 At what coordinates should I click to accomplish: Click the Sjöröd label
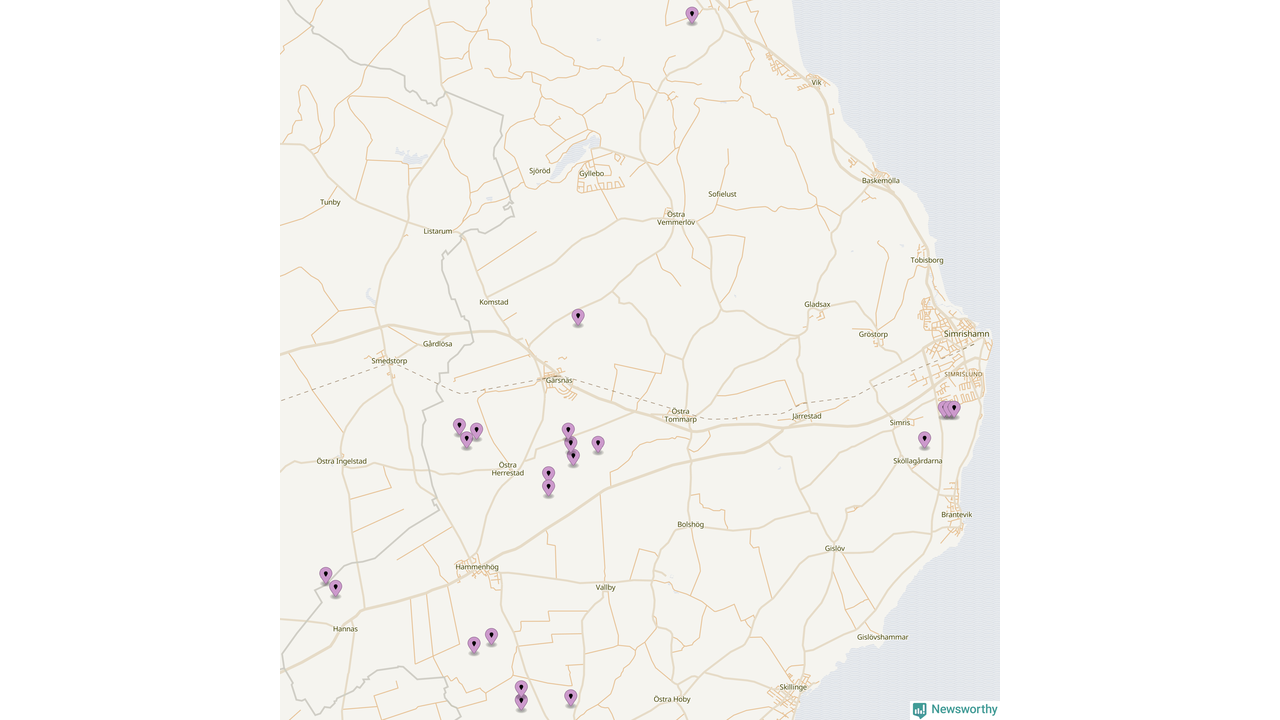pyautogui.click(x=540, y=171)
